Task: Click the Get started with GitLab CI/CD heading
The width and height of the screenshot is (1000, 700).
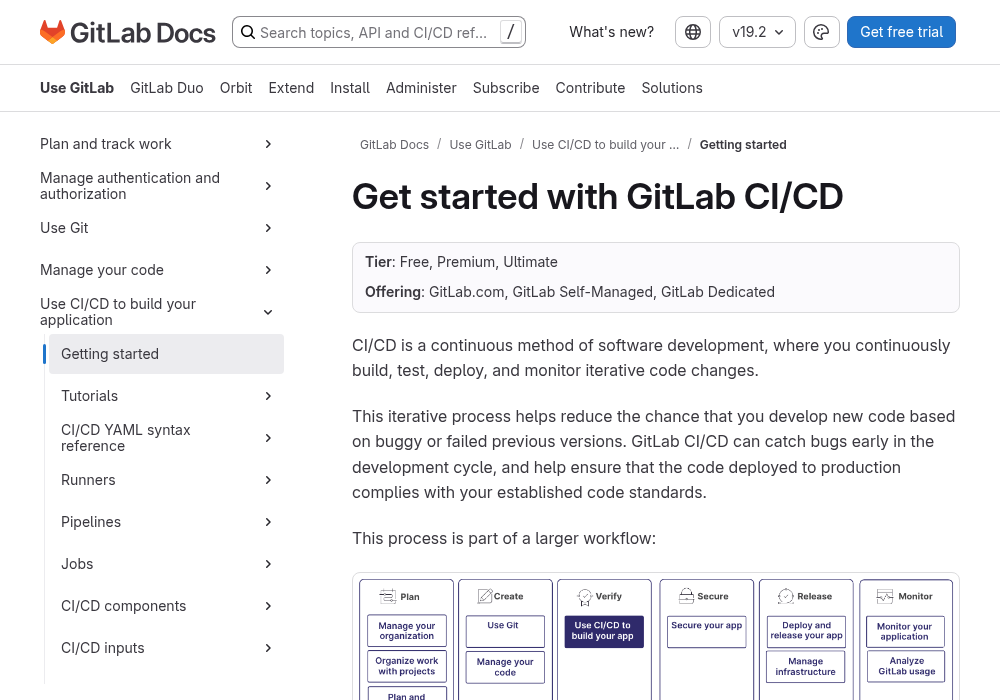Action: [x=598, y=196]
